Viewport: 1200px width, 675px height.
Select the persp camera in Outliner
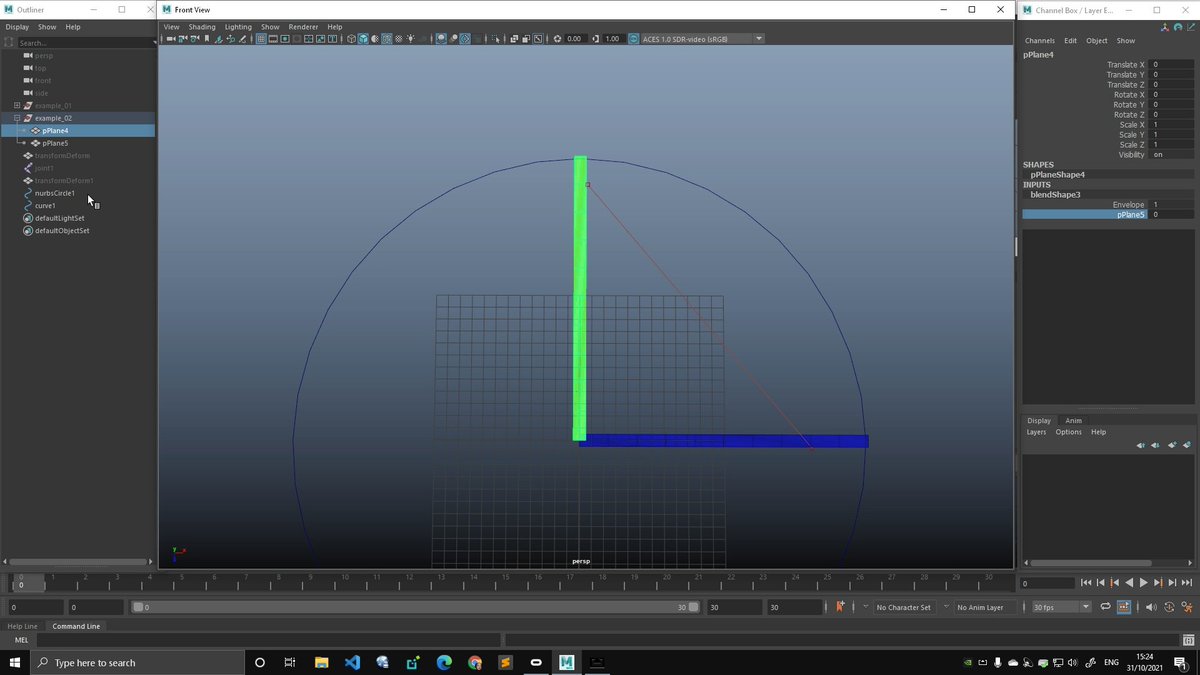click(x=43, y=56)
